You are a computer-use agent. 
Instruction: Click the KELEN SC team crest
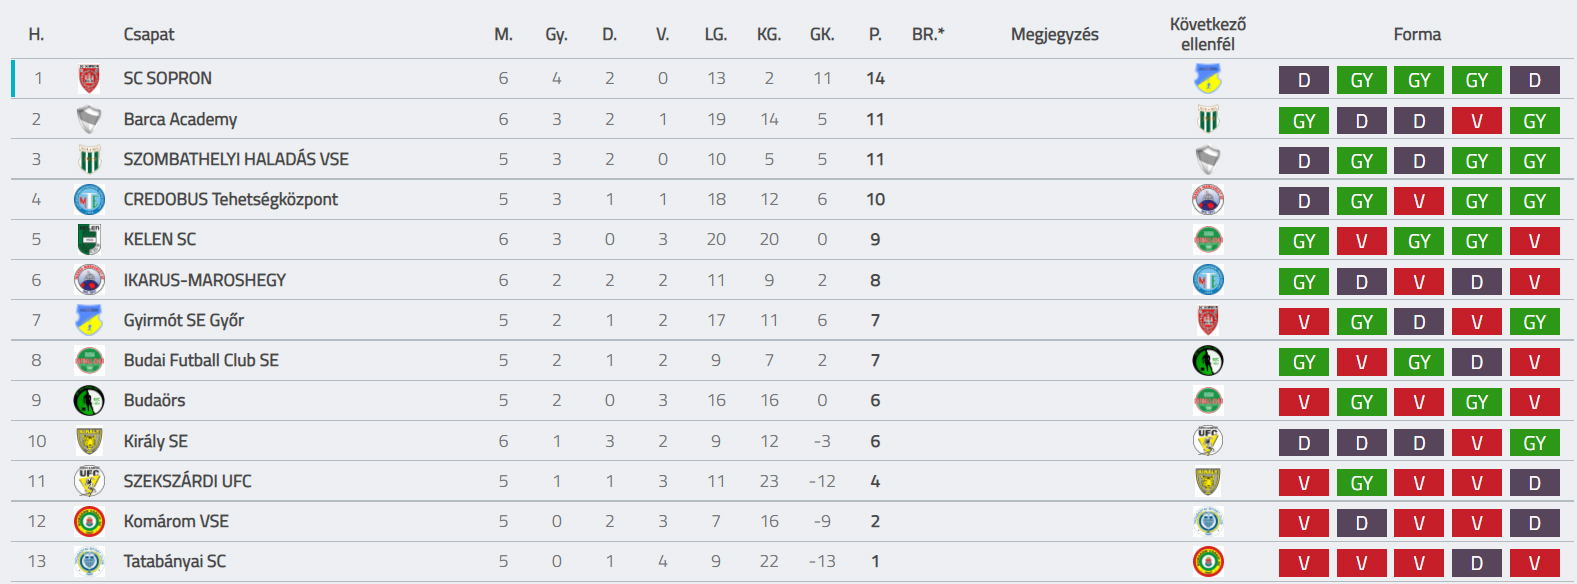(x=89, y=240)
